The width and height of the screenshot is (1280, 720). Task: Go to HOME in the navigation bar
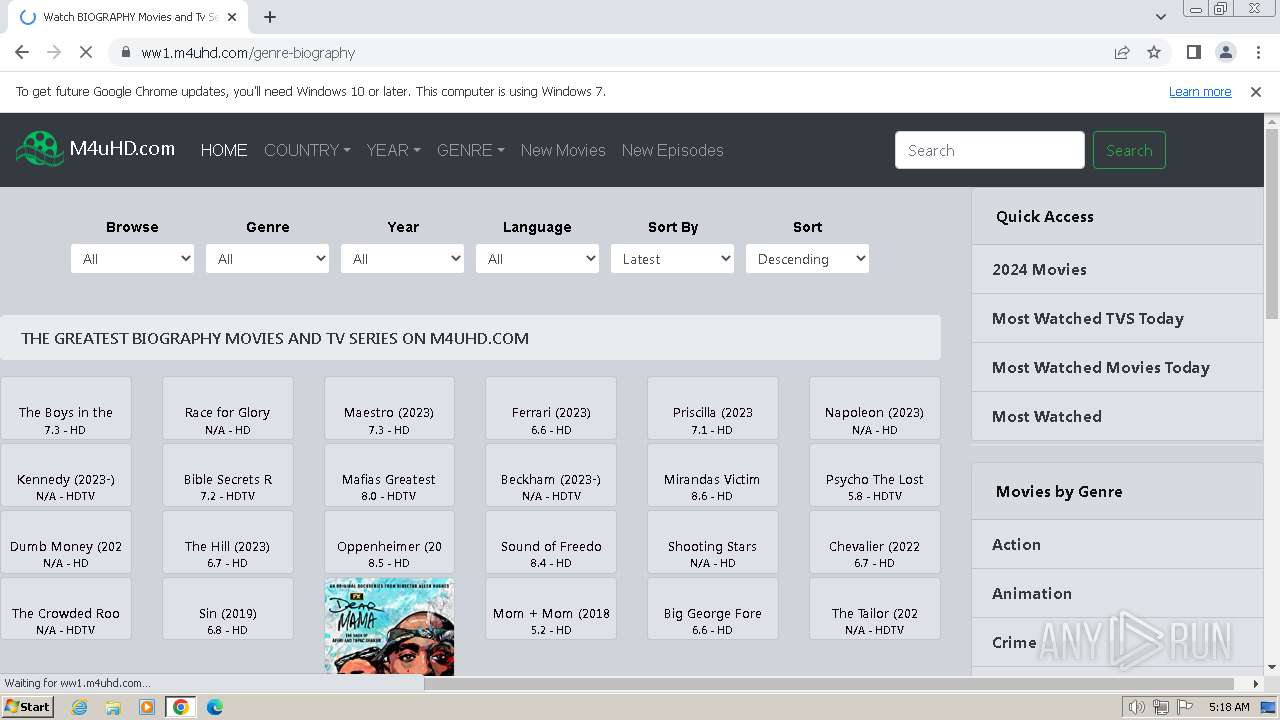[x=224, y=150]
